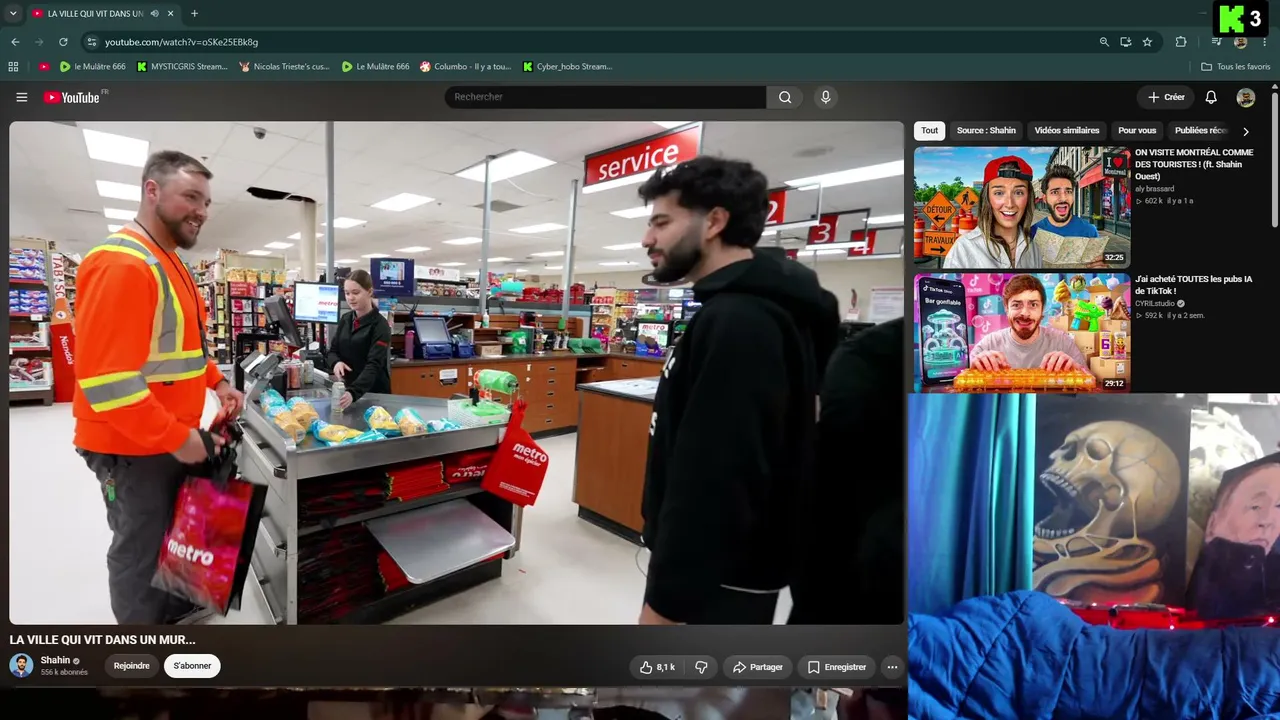Click the Rejoindre button
Image resolution: width=1280 pixels, height=720 pixels.
coord(131,666)
